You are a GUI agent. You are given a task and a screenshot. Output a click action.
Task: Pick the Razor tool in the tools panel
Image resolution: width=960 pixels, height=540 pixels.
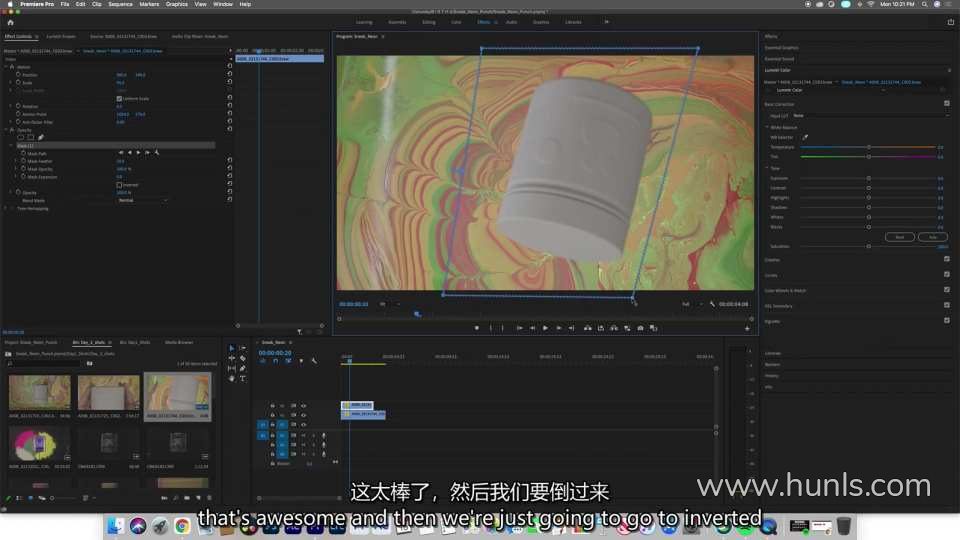coord(242,358)
